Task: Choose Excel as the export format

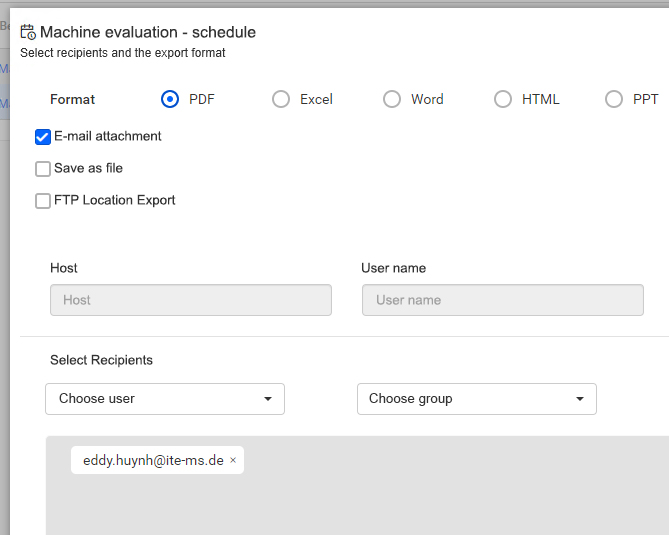Action: (x=281, y=99)
